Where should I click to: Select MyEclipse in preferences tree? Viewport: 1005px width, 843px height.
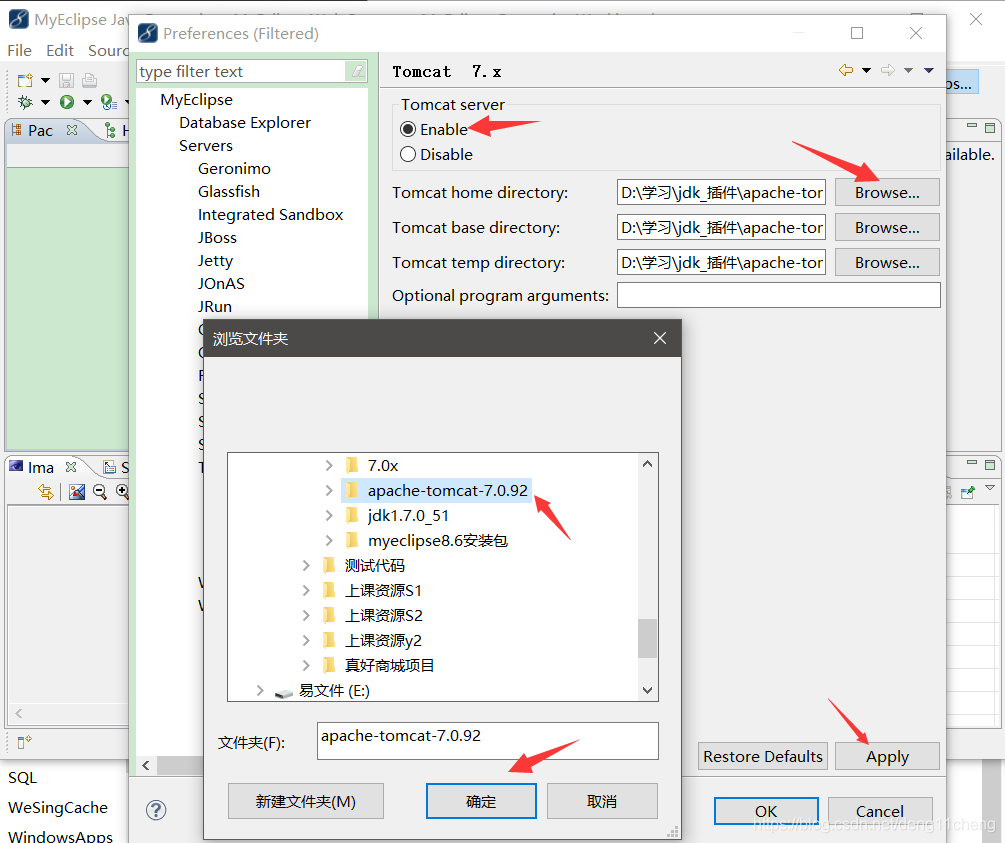[196, 99]
